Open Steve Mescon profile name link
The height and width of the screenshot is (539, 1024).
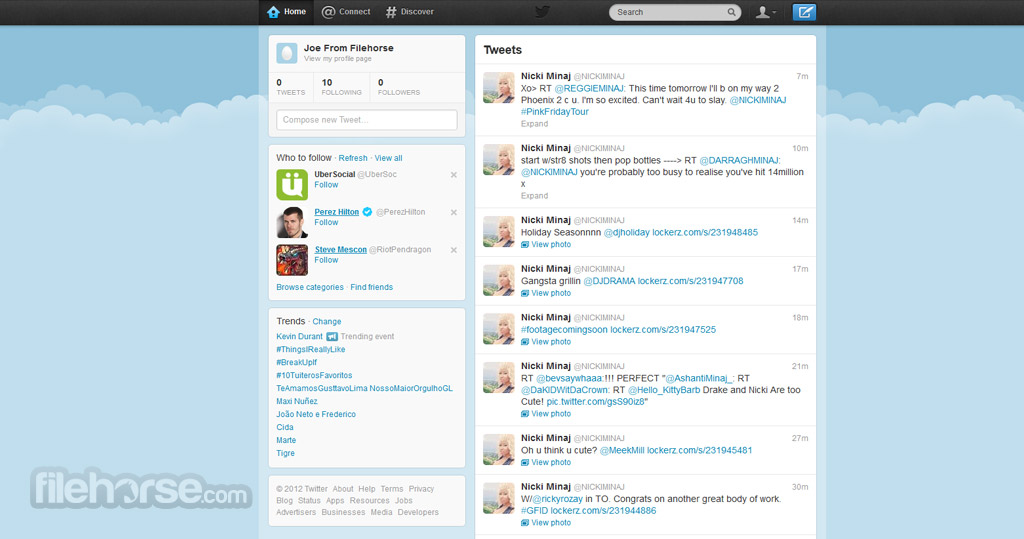point(340,250)
